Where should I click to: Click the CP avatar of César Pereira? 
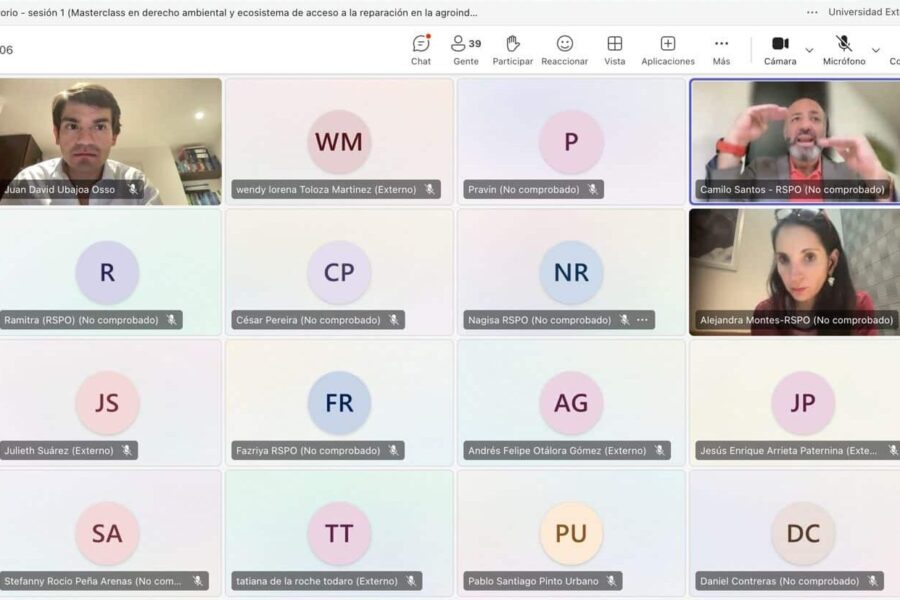(339, 272)
